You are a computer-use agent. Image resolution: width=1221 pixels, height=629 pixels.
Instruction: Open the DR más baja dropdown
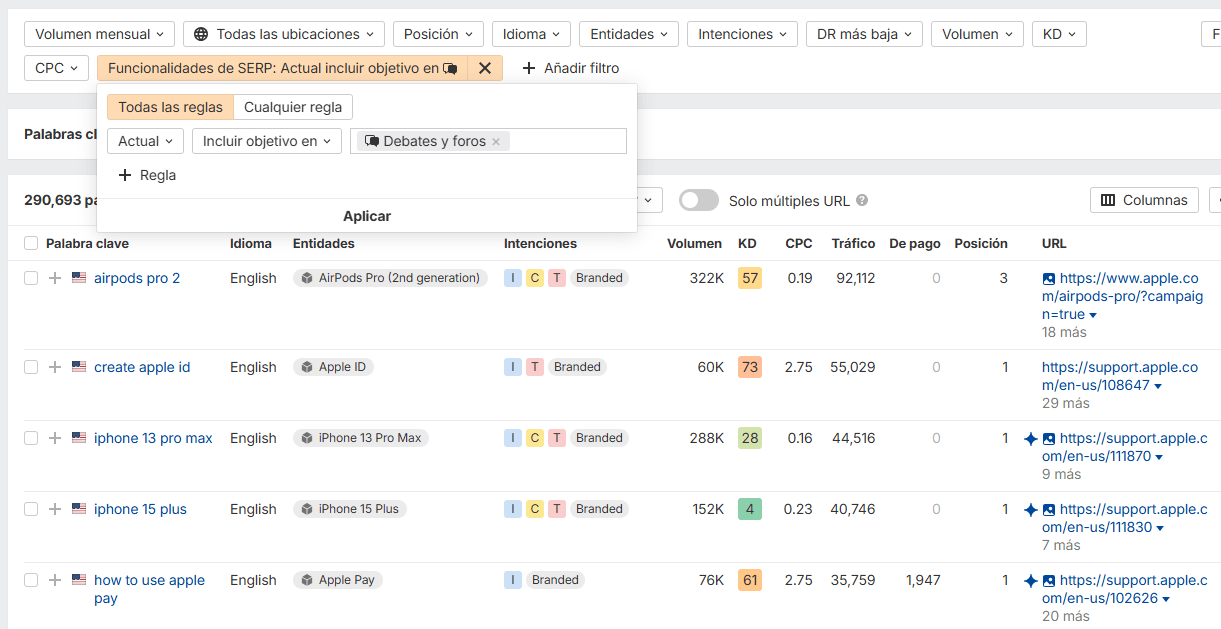[864, 34]
